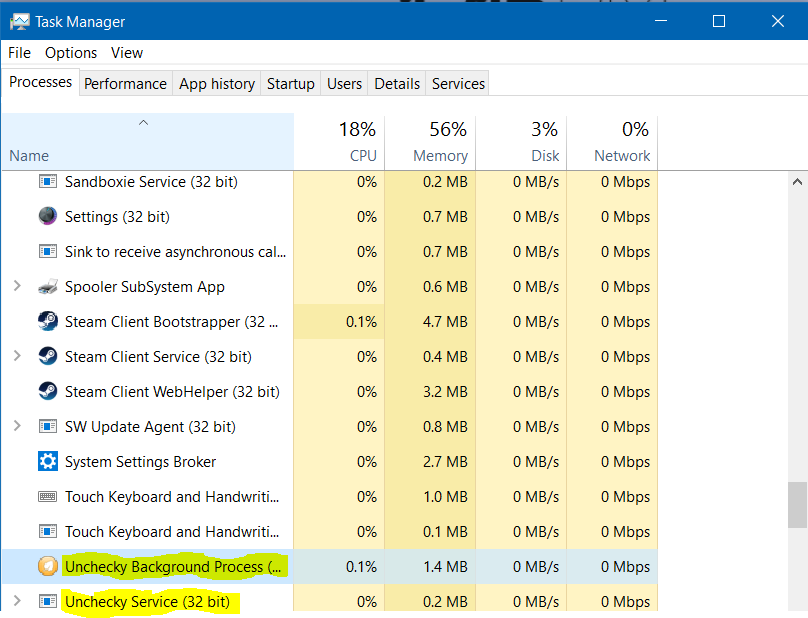Click the System Settings Broker gear icon
The width and height of the screenshot is (808, 618).
(48, 461)
